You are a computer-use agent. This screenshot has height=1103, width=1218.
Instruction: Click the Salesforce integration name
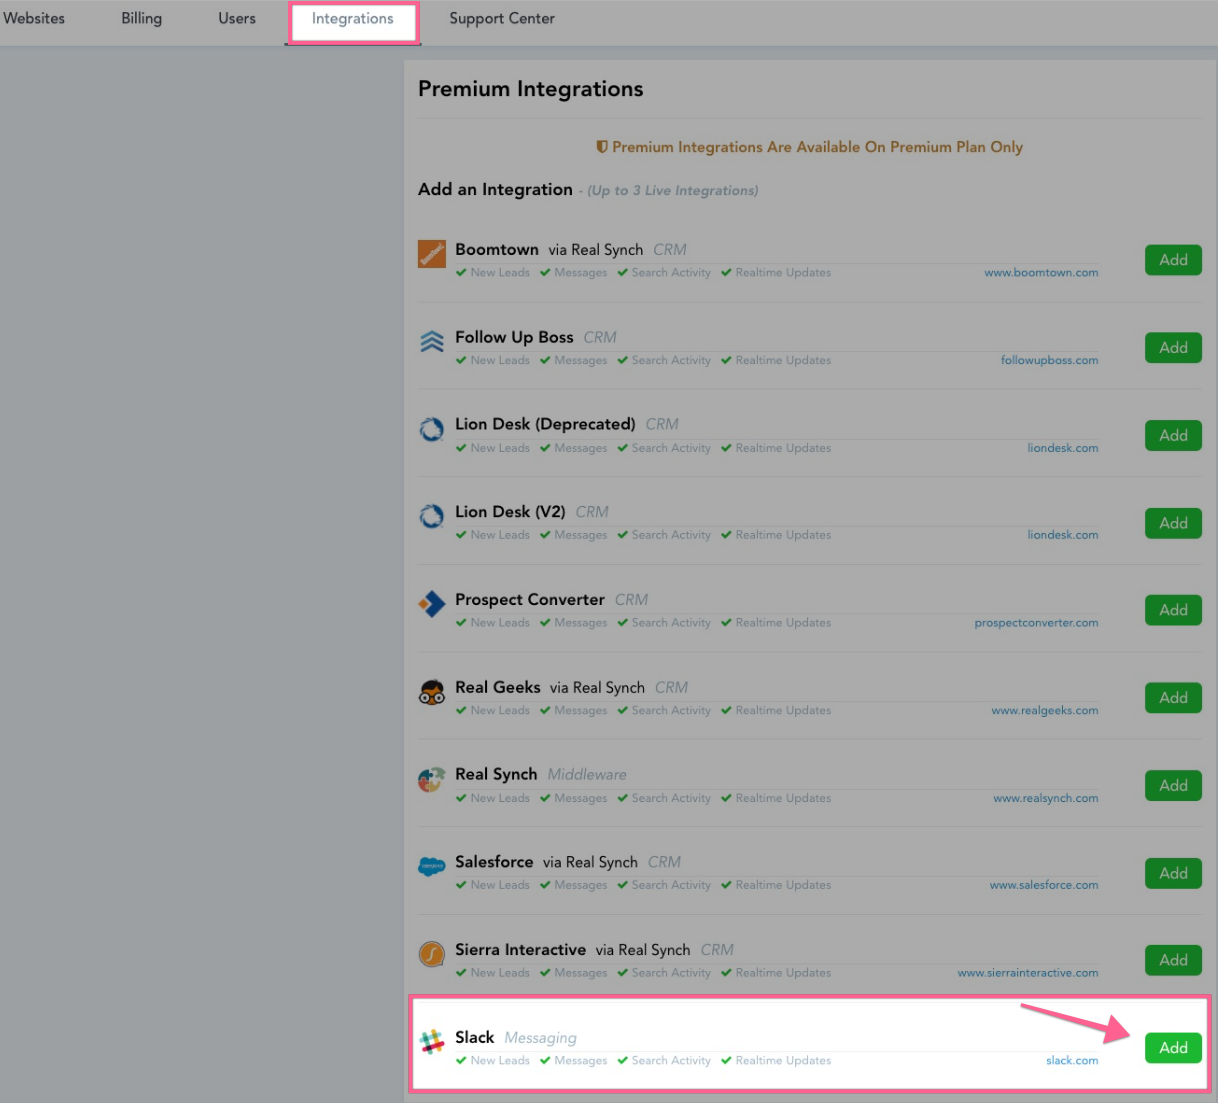494,862
